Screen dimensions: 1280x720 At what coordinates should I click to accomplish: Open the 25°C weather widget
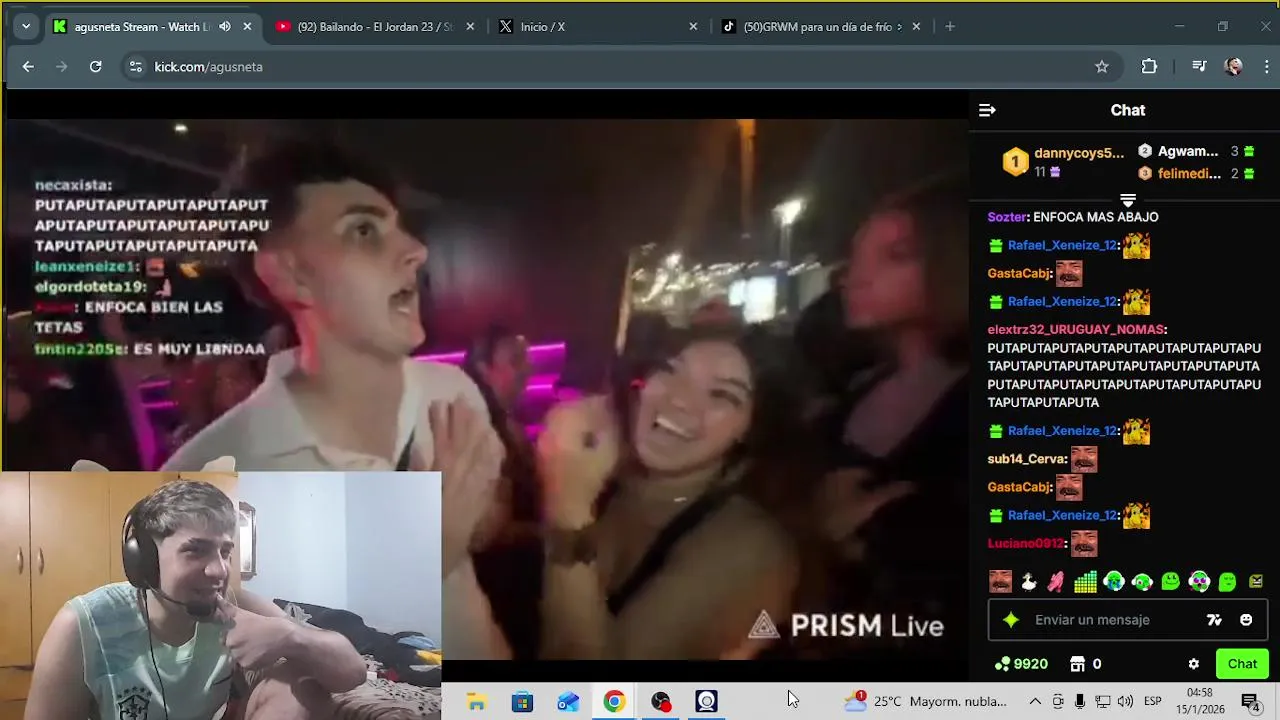[x=925, y=702]
